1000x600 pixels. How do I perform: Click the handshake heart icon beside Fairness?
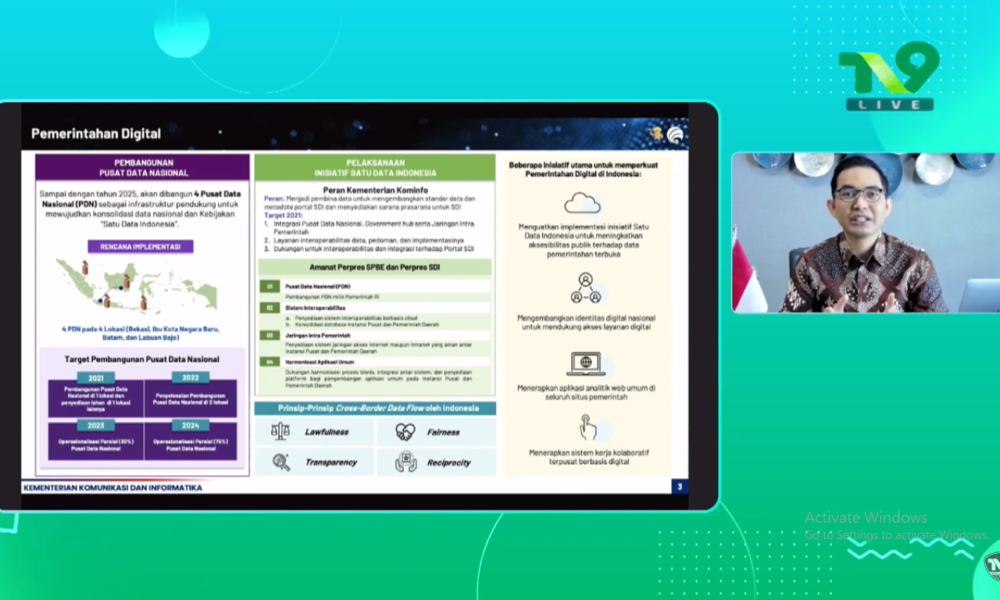coord(405,432)
